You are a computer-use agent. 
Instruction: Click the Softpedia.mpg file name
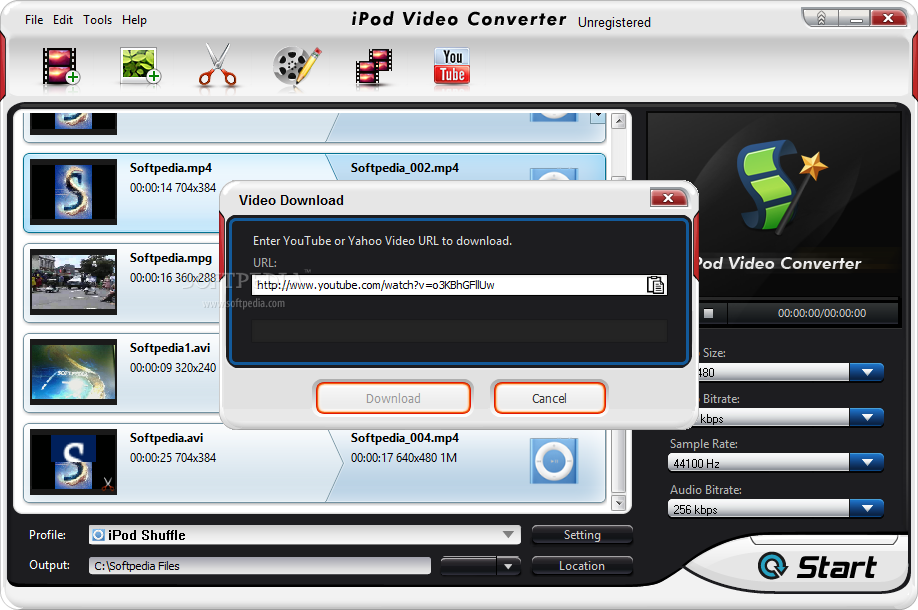click(x=170, y=258)
